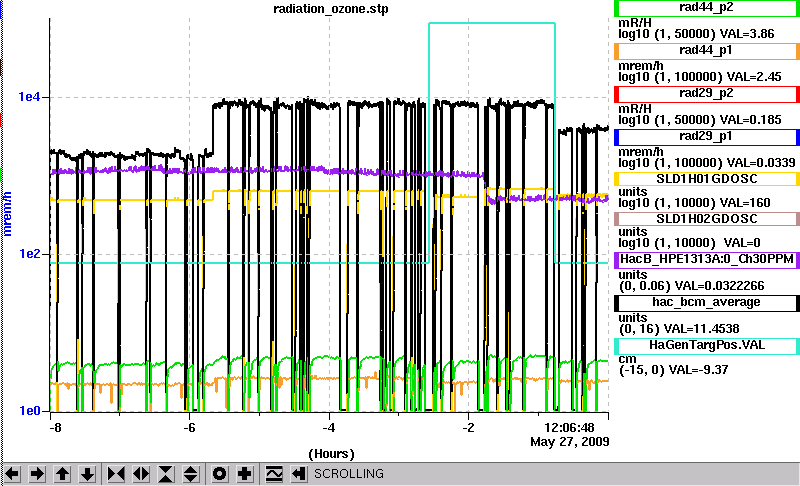Click the plus toolbar icon
Viewport: 800px width, 486px height.
pos(245,474)
